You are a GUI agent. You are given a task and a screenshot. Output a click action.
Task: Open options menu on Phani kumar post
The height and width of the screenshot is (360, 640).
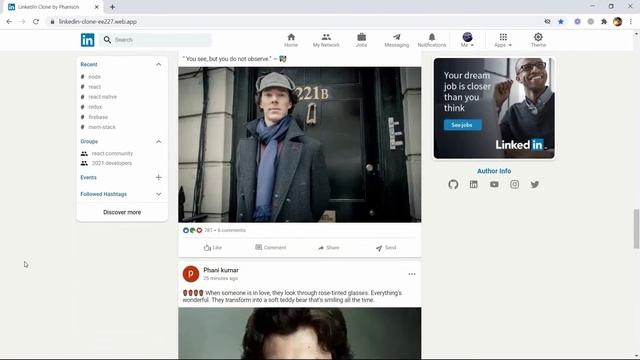pos(412,274)
